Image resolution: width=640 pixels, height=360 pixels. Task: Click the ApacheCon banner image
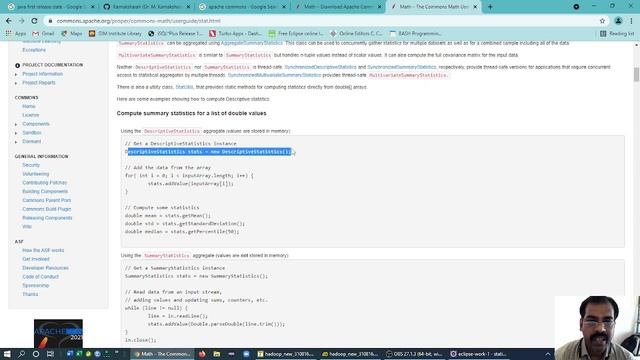point(58,333)
